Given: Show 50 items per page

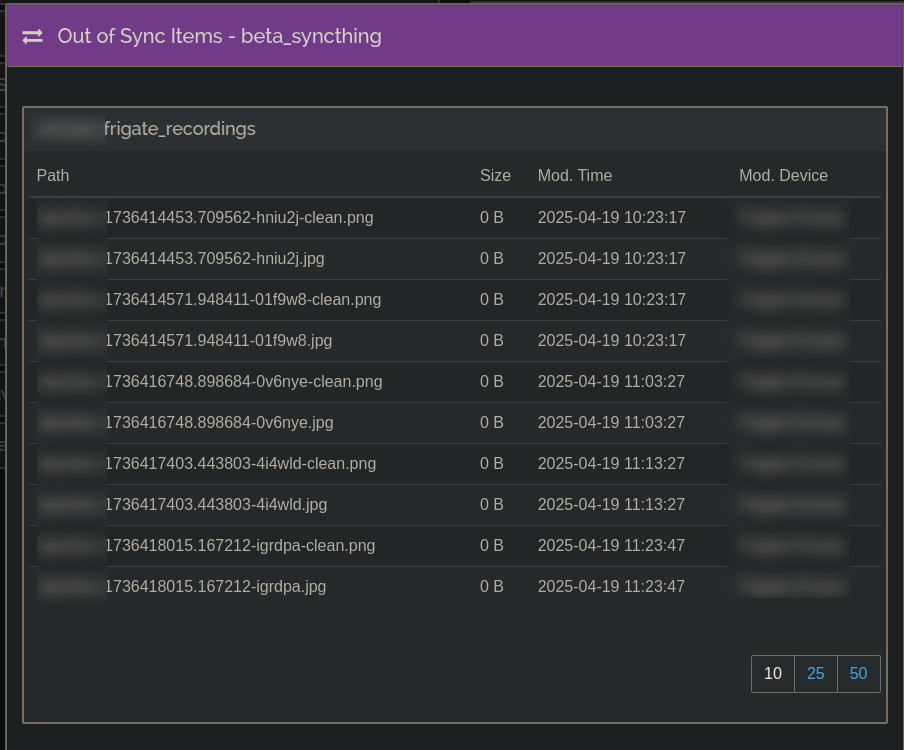Looking at the screenshot, I should click(x=858, y=673).
